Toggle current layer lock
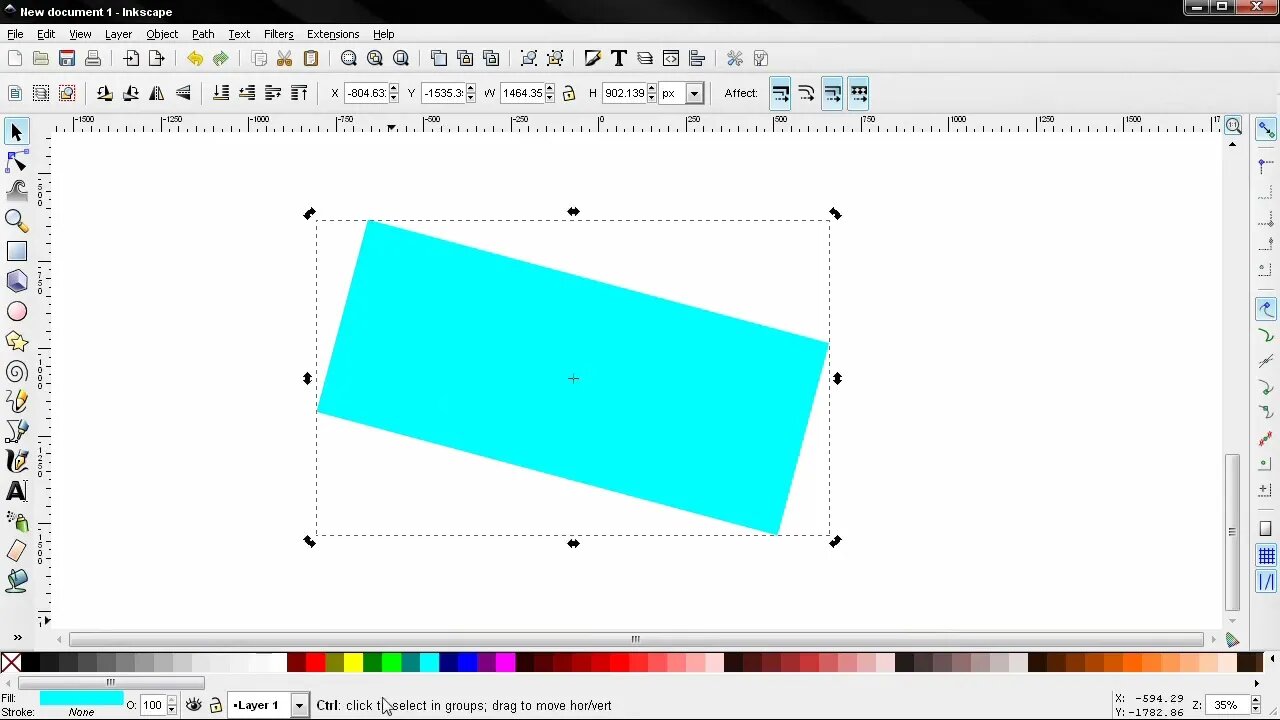 coord(216,705)
